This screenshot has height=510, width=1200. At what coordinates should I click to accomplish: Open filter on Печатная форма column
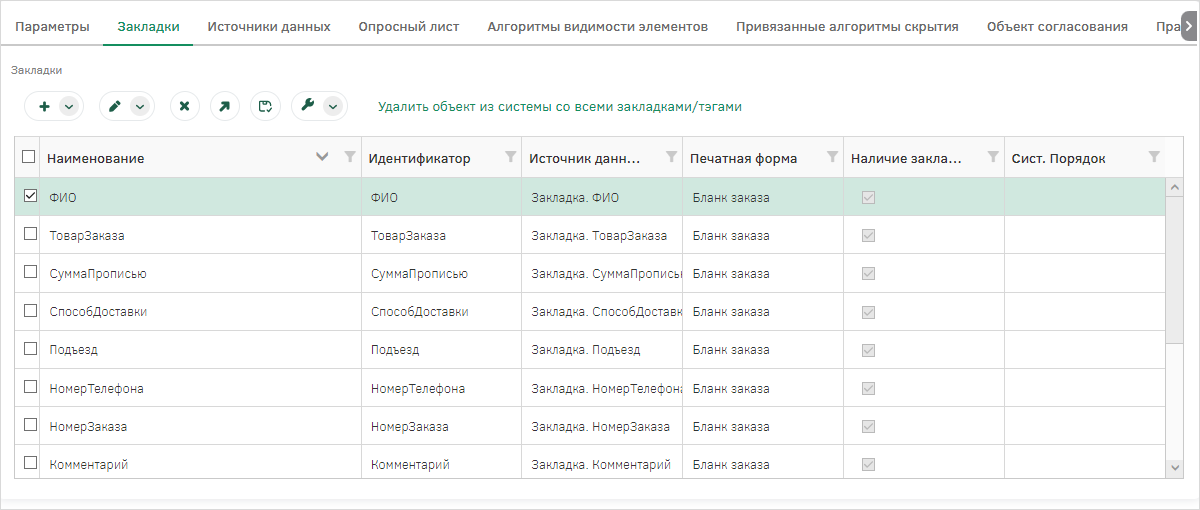pyautogui.click(x=832, y=157)
